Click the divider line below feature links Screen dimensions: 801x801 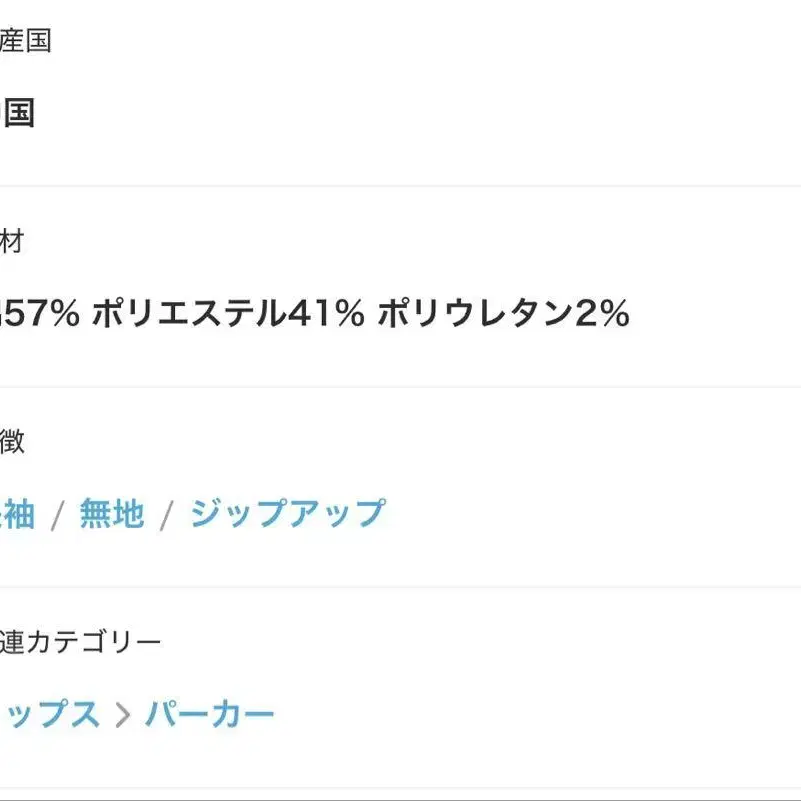pyautogui.click(x=400, y=587)
